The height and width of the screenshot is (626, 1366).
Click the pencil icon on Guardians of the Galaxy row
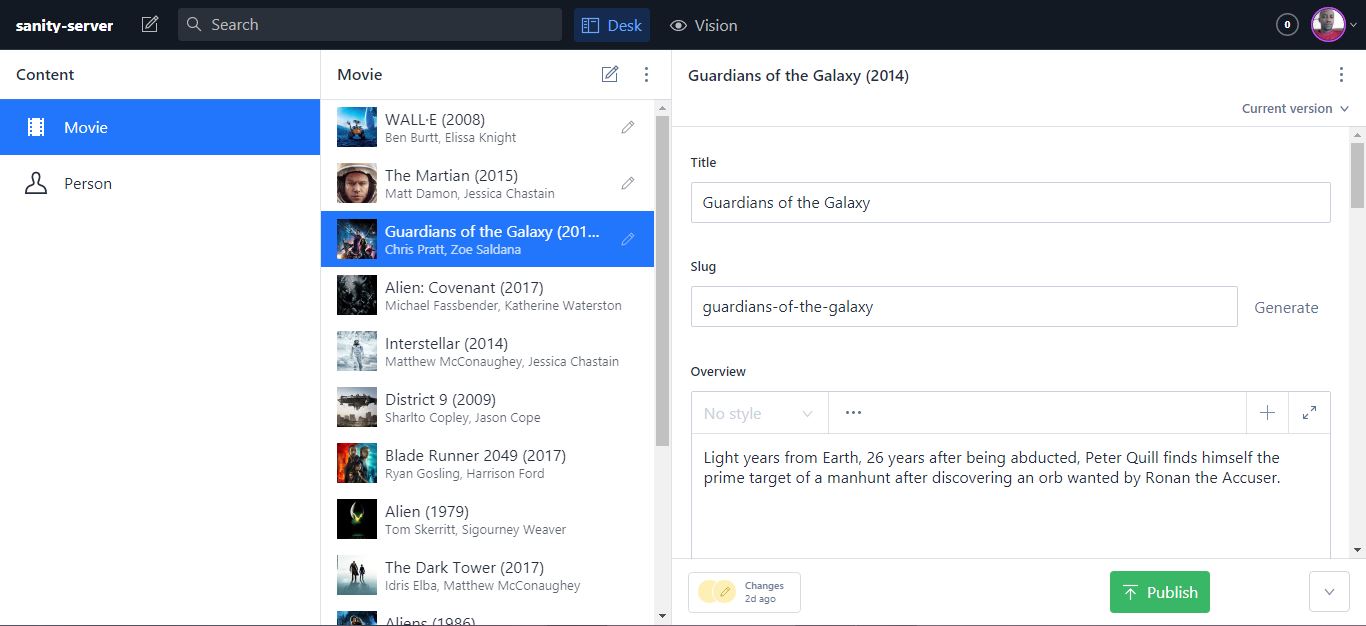click(x=628, y=239)
